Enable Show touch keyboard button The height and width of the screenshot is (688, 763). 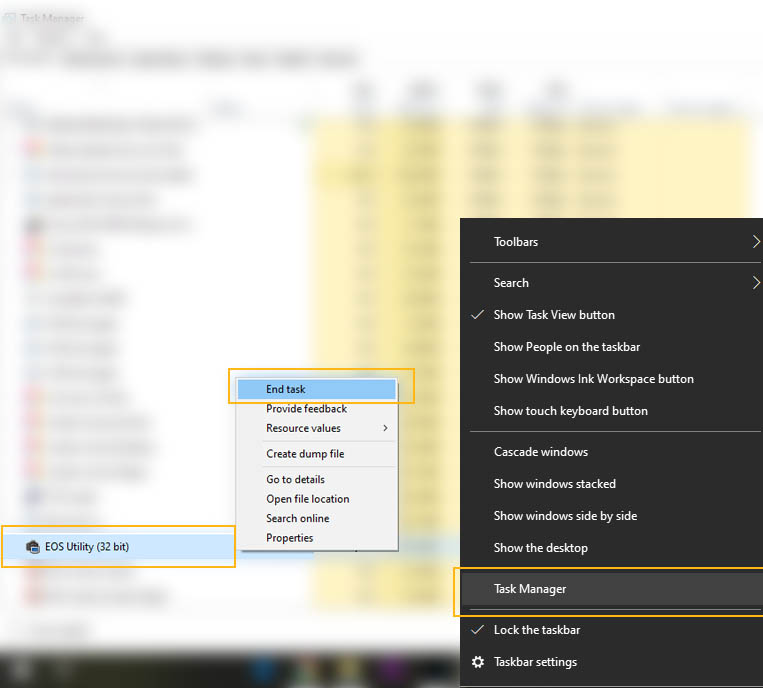[x=612, y=411]
